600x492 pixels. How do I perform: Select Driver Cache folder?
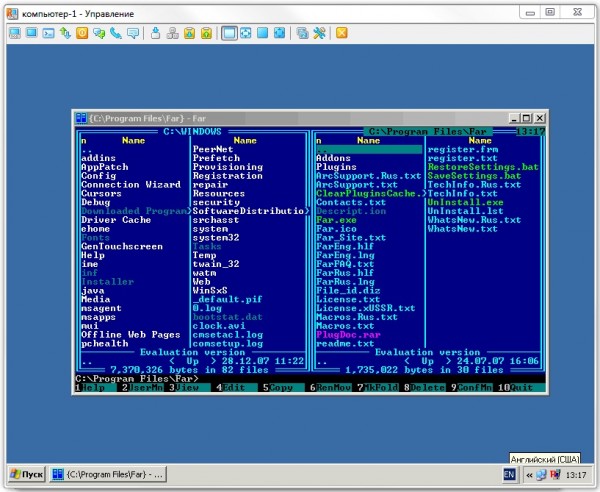point(116,220)
